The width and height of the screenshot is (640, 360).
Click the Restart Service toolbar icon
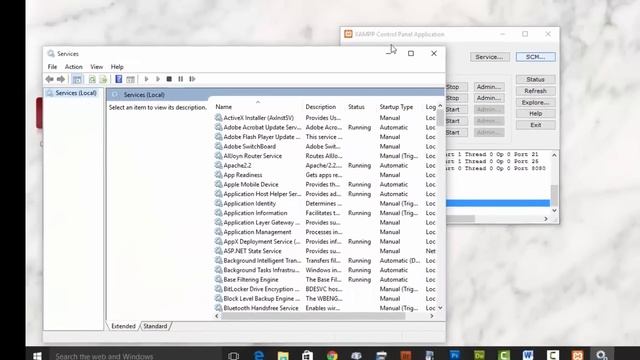(x=192, y=79)
